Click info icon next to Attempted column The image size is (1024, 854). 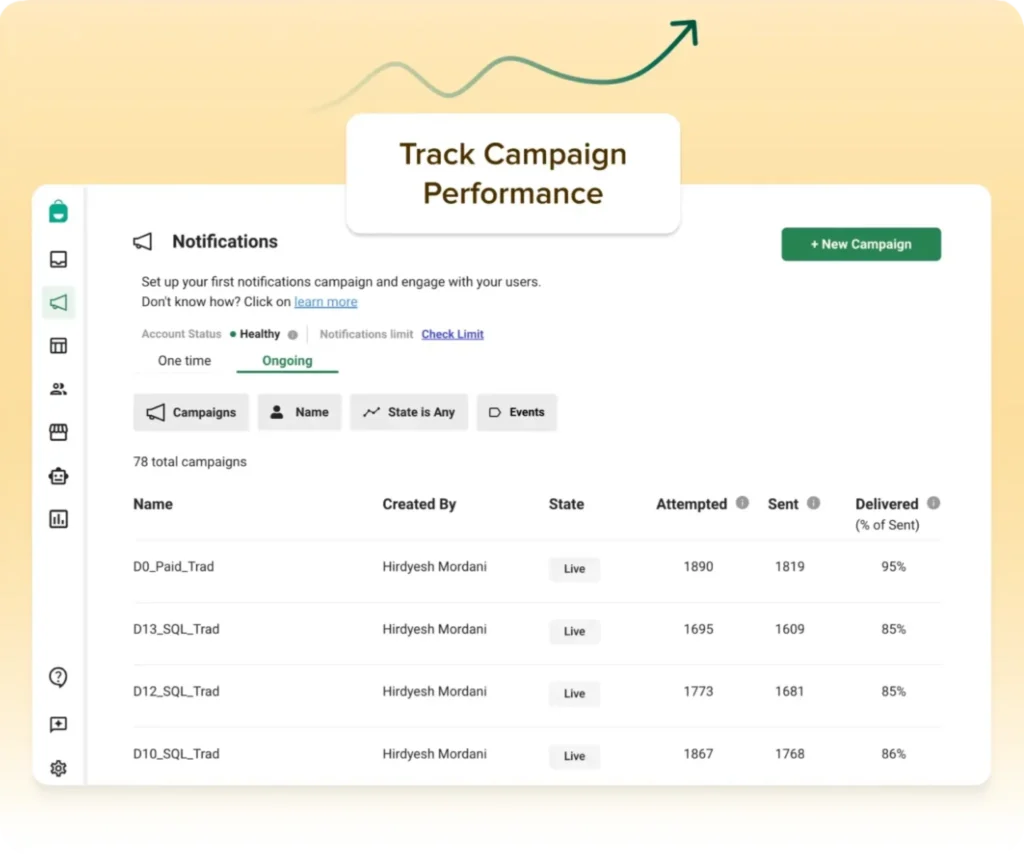tap(742, 503)
